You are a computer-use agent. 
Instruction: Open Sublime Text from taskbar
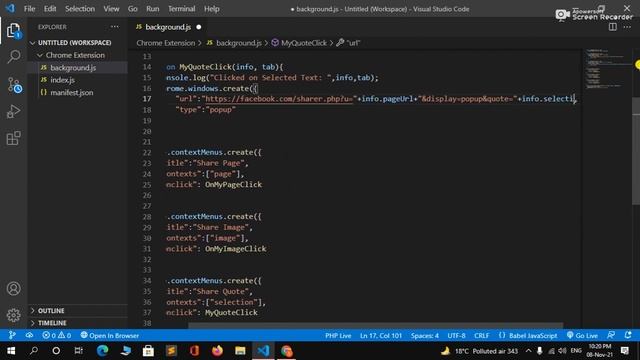171,351
